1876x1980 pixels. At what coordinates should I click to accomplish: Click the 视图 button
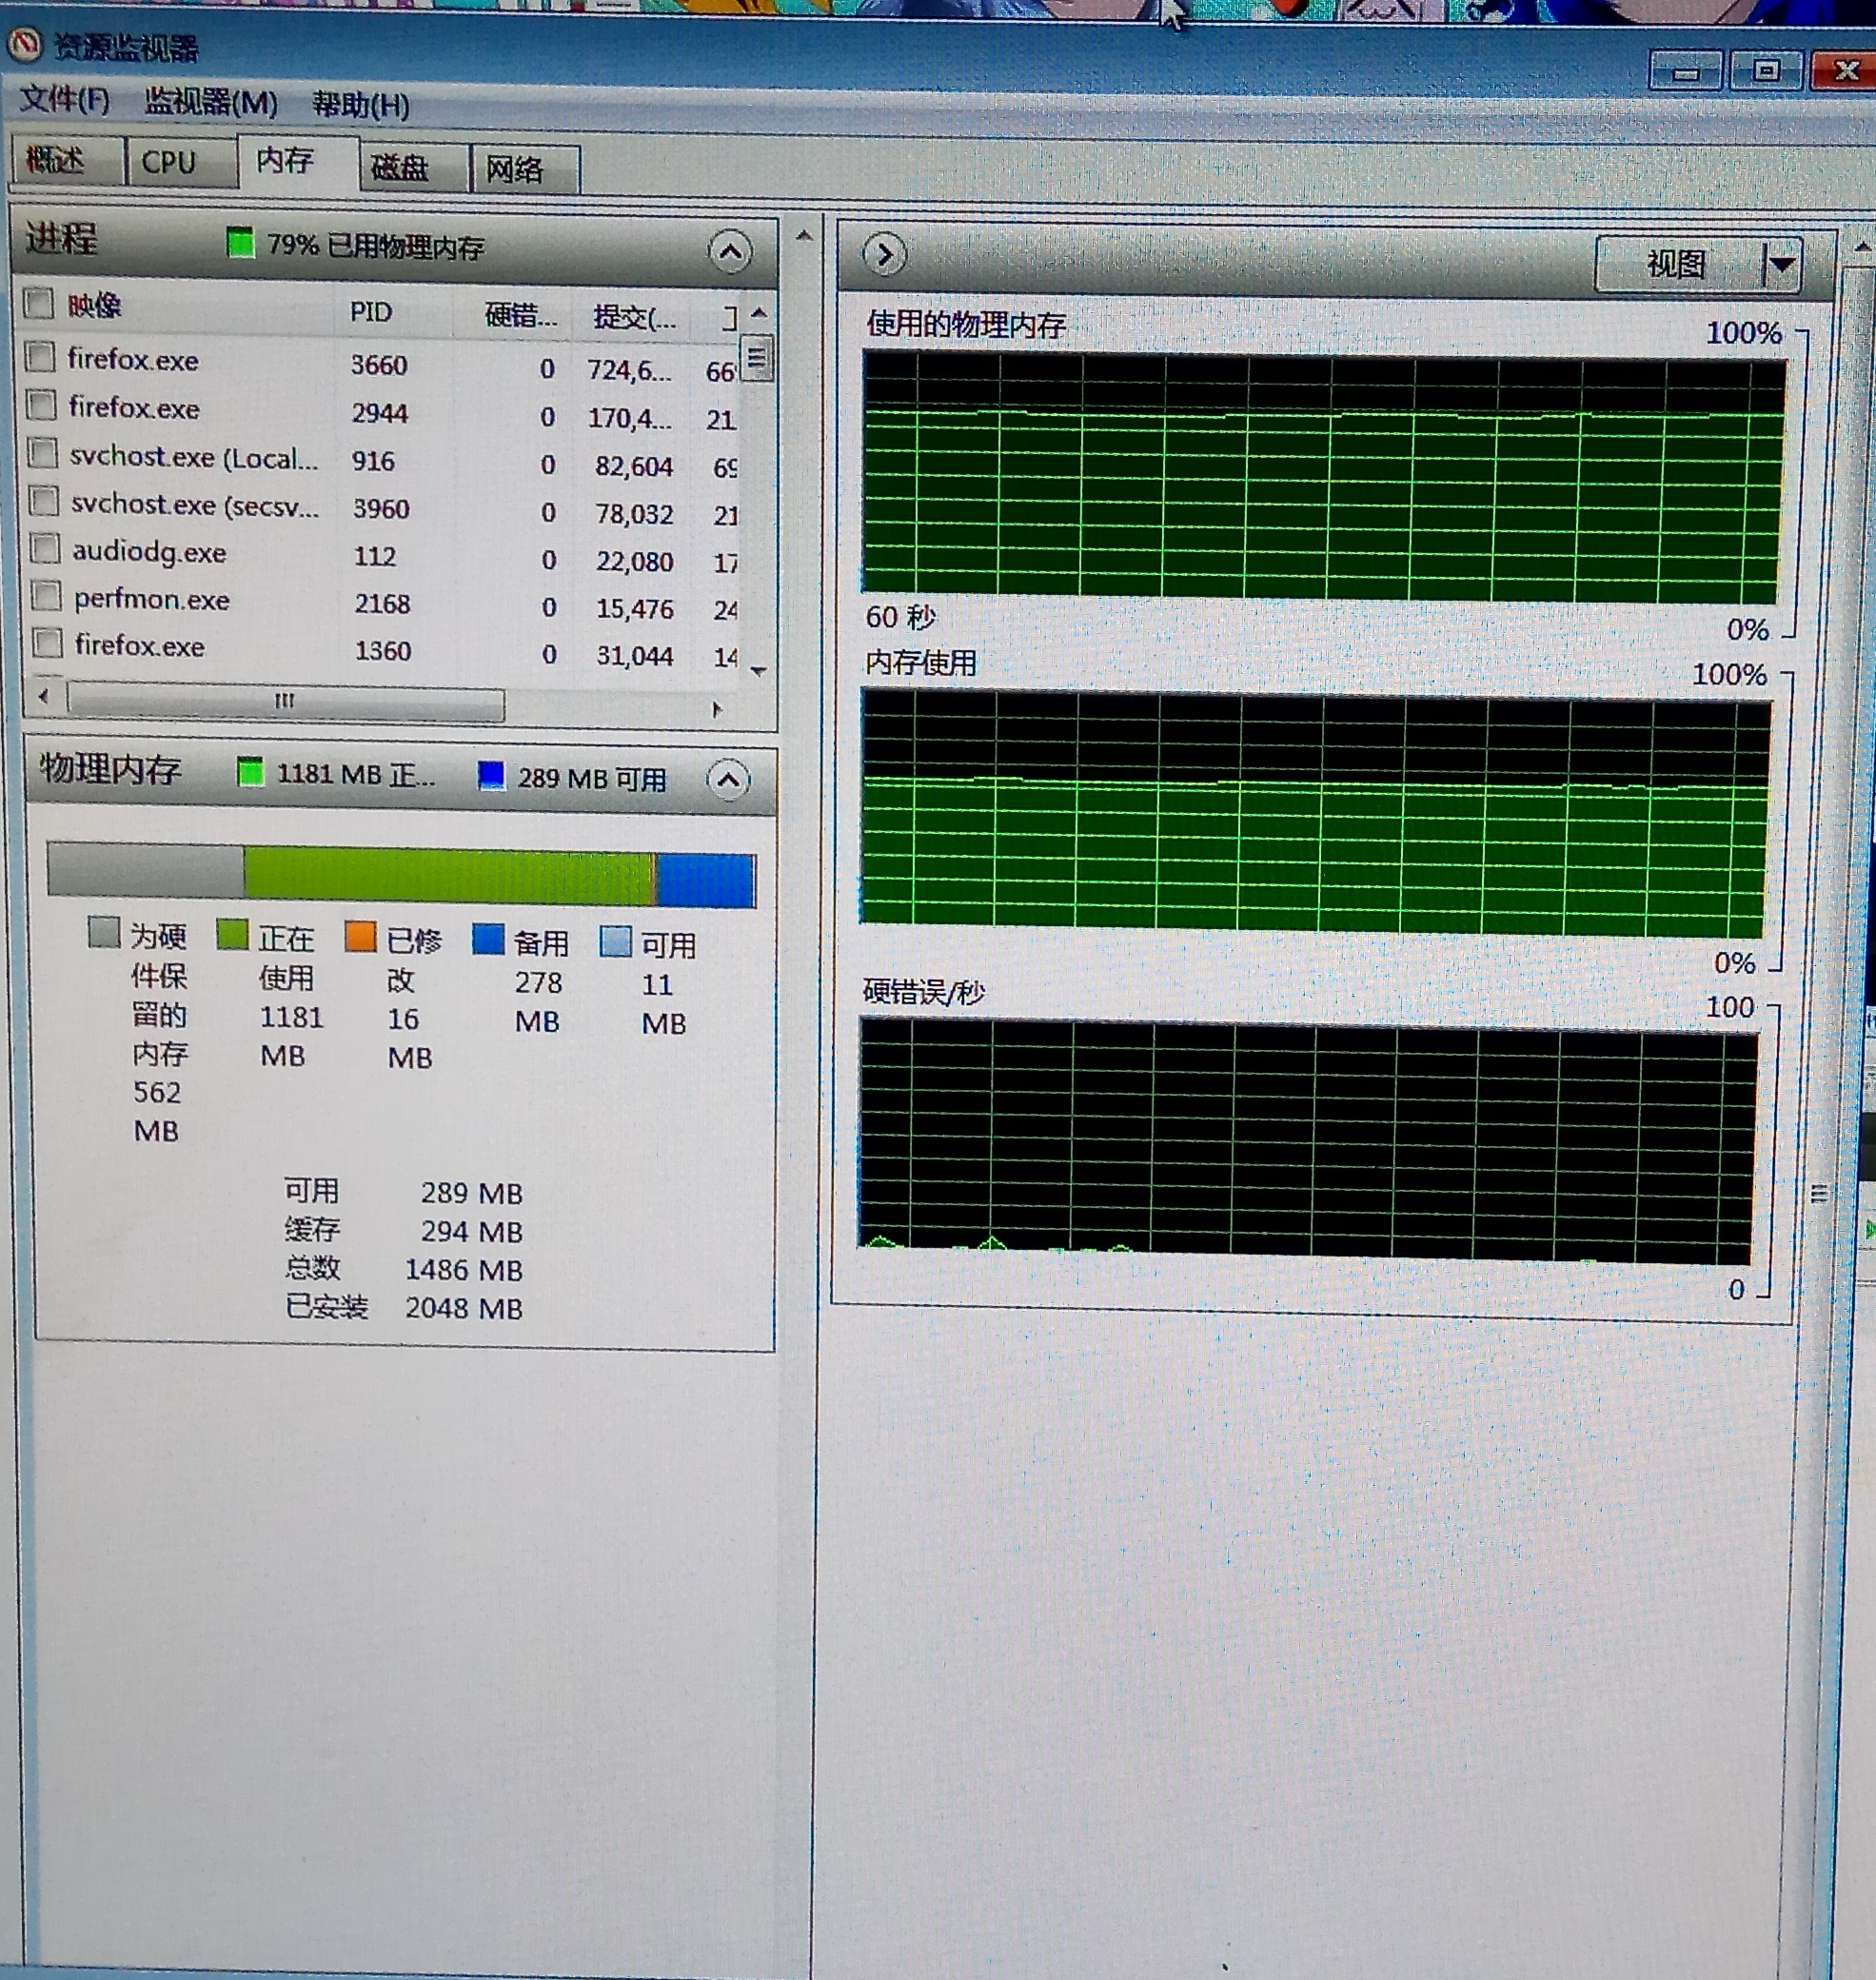[1676, 265]
